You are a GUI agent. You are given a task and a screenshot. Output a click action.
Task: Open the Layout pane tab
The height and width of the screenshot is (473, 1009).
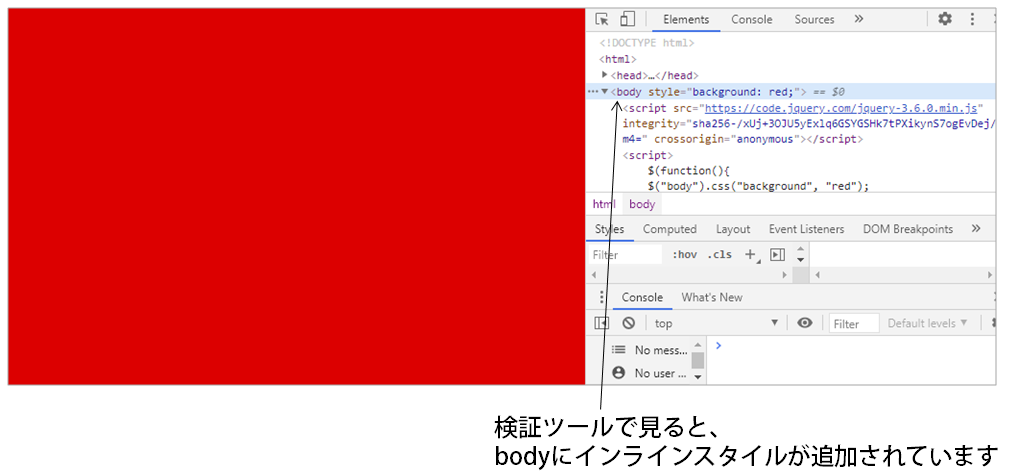(x=733, y=229)
